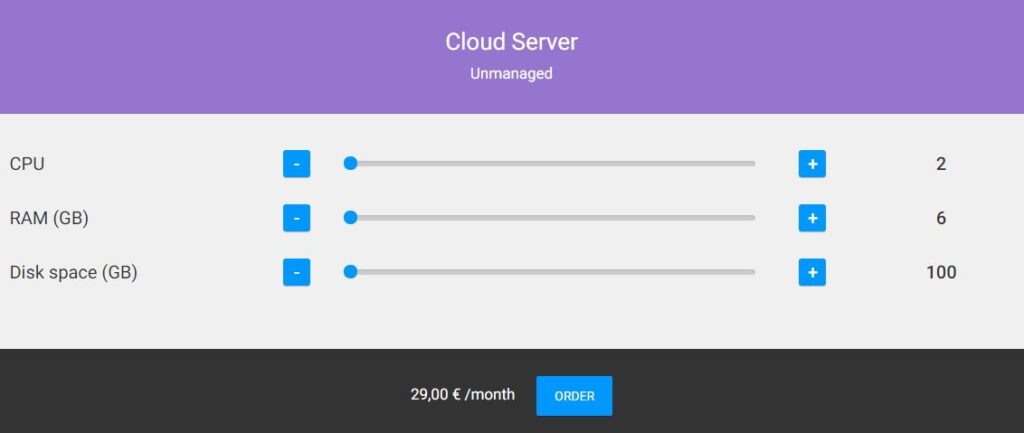Reduce Disk space with minus button
Screen dimensions: 1024x433
pos(296,272)
